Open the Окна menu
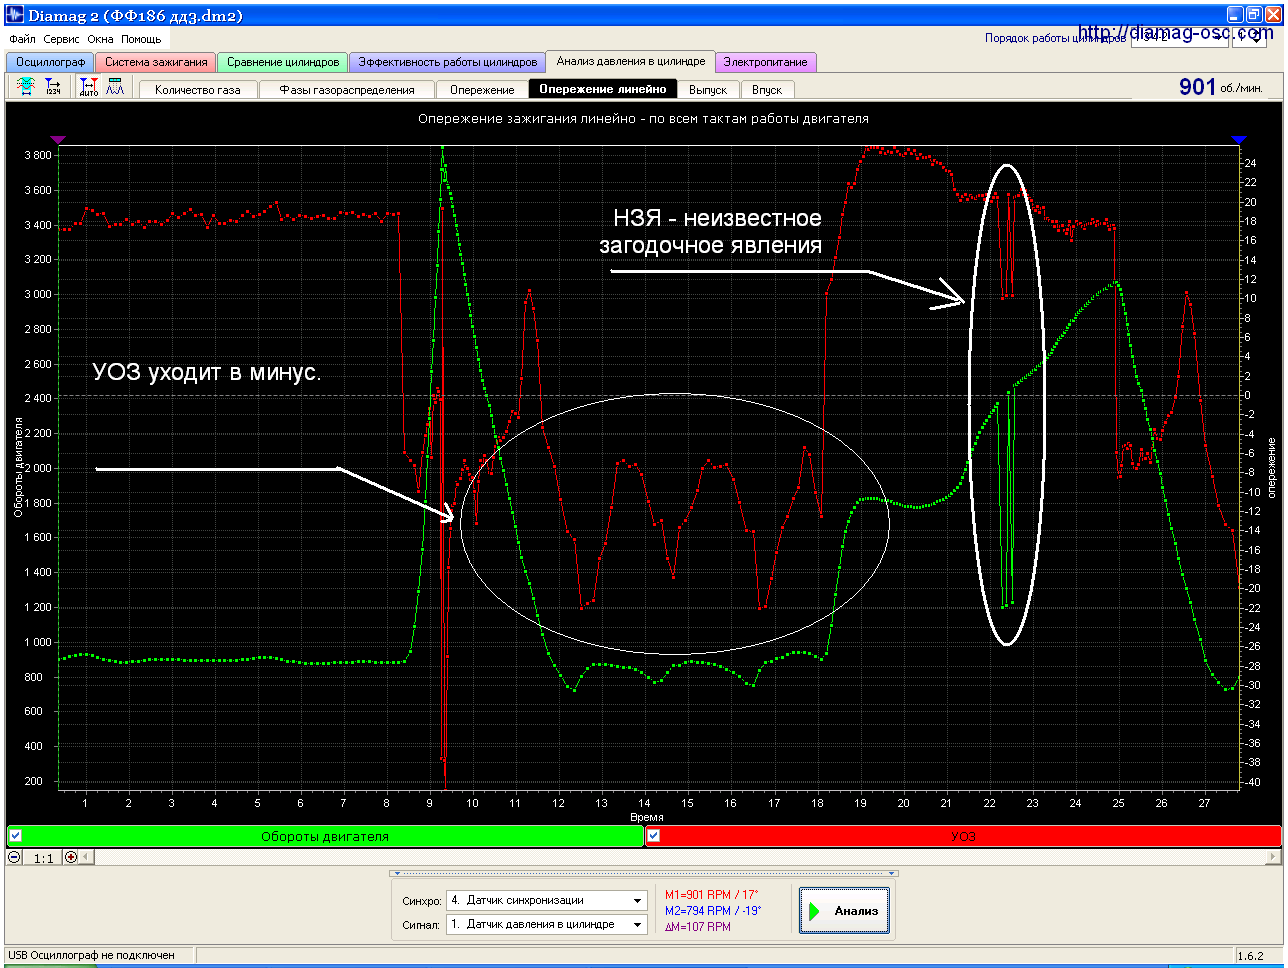 pos(100,39)
